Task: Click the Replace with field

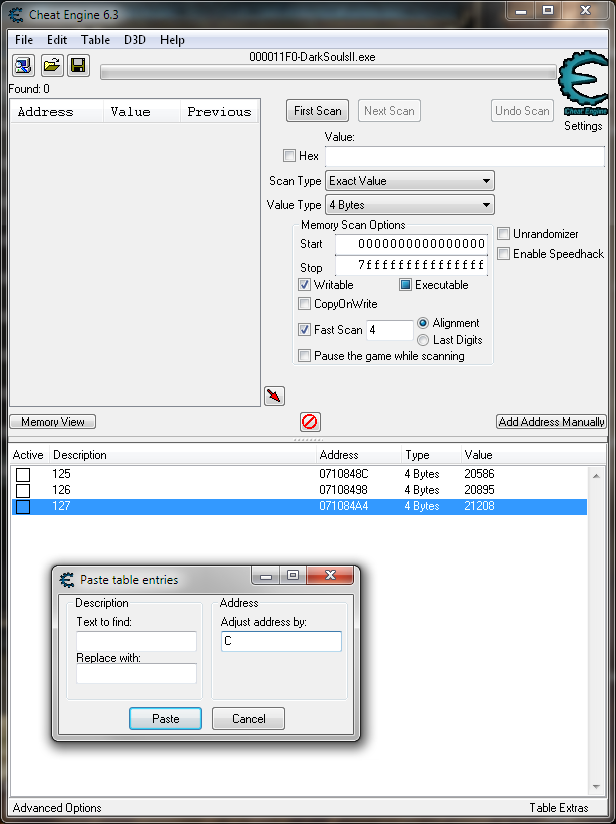Action: point(137,673)
